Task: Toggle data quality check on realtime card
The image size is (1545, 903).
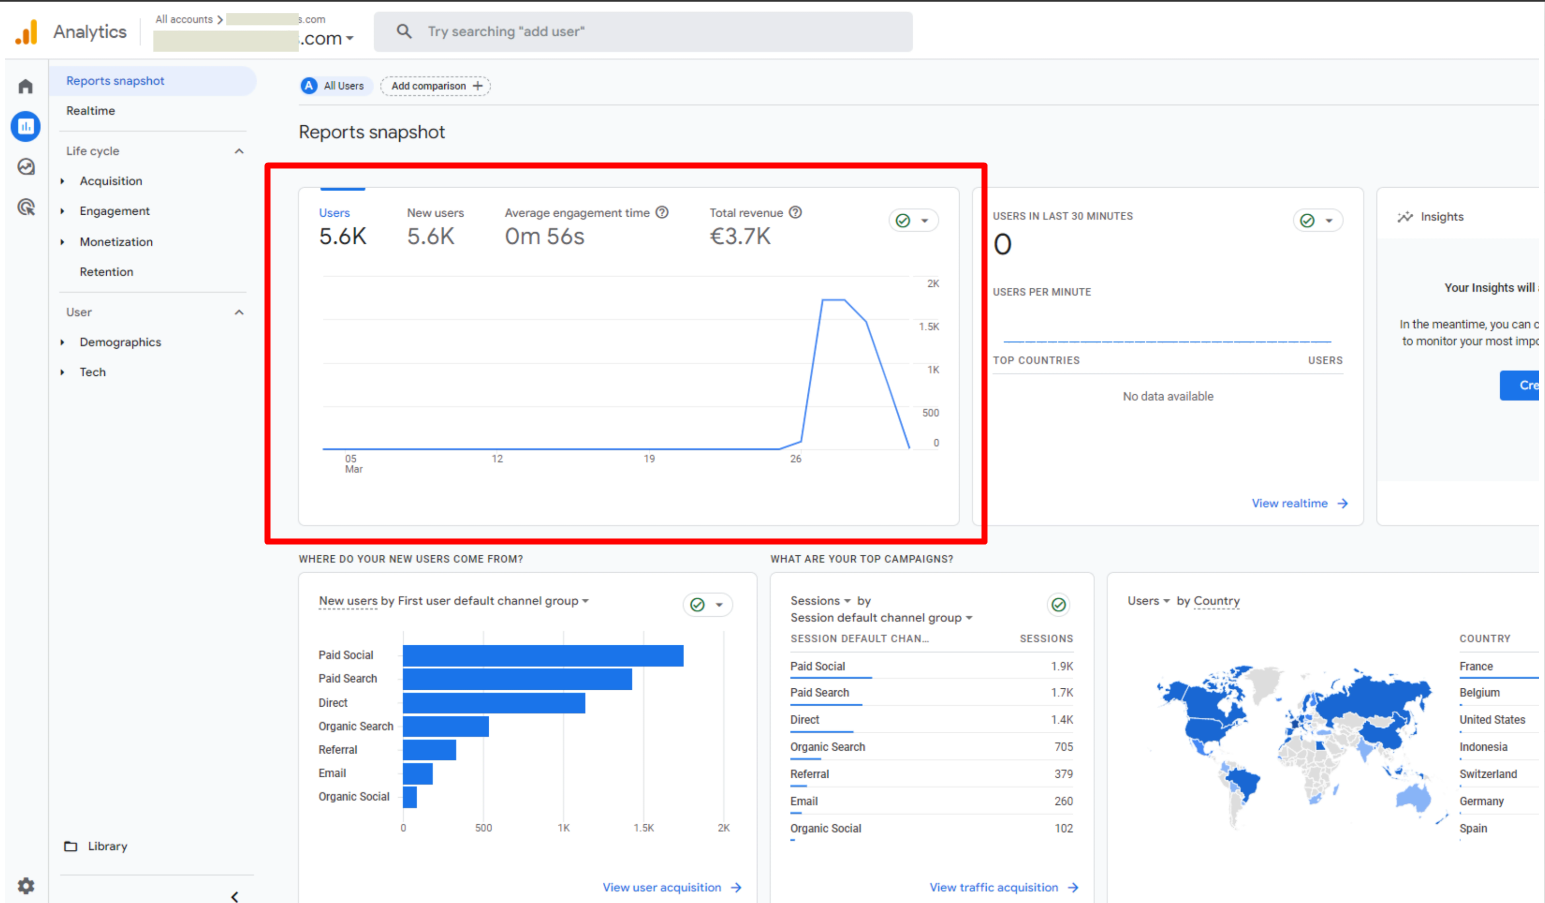Action: pyautogui.click(x=1317, y=221)
